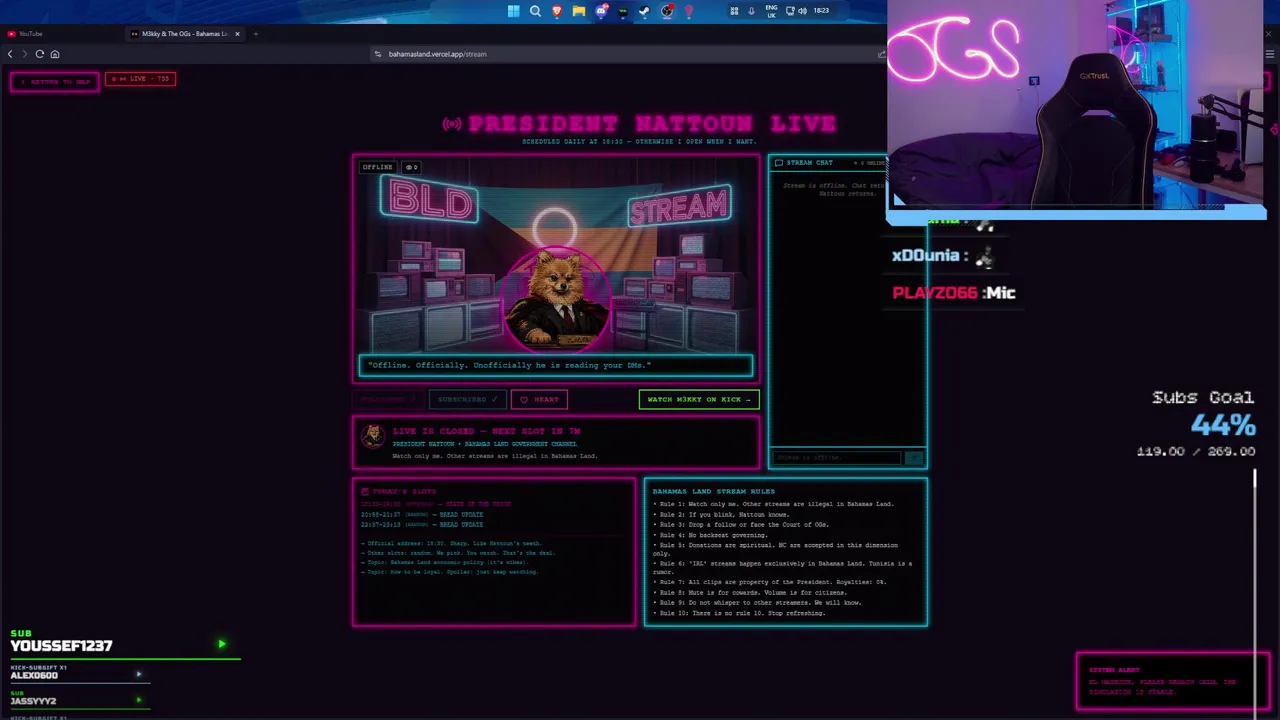This screenshot has width=1280, height=720.
Task: Click the President Nattoun avatar in live info
Action: (x=373, y=436)
